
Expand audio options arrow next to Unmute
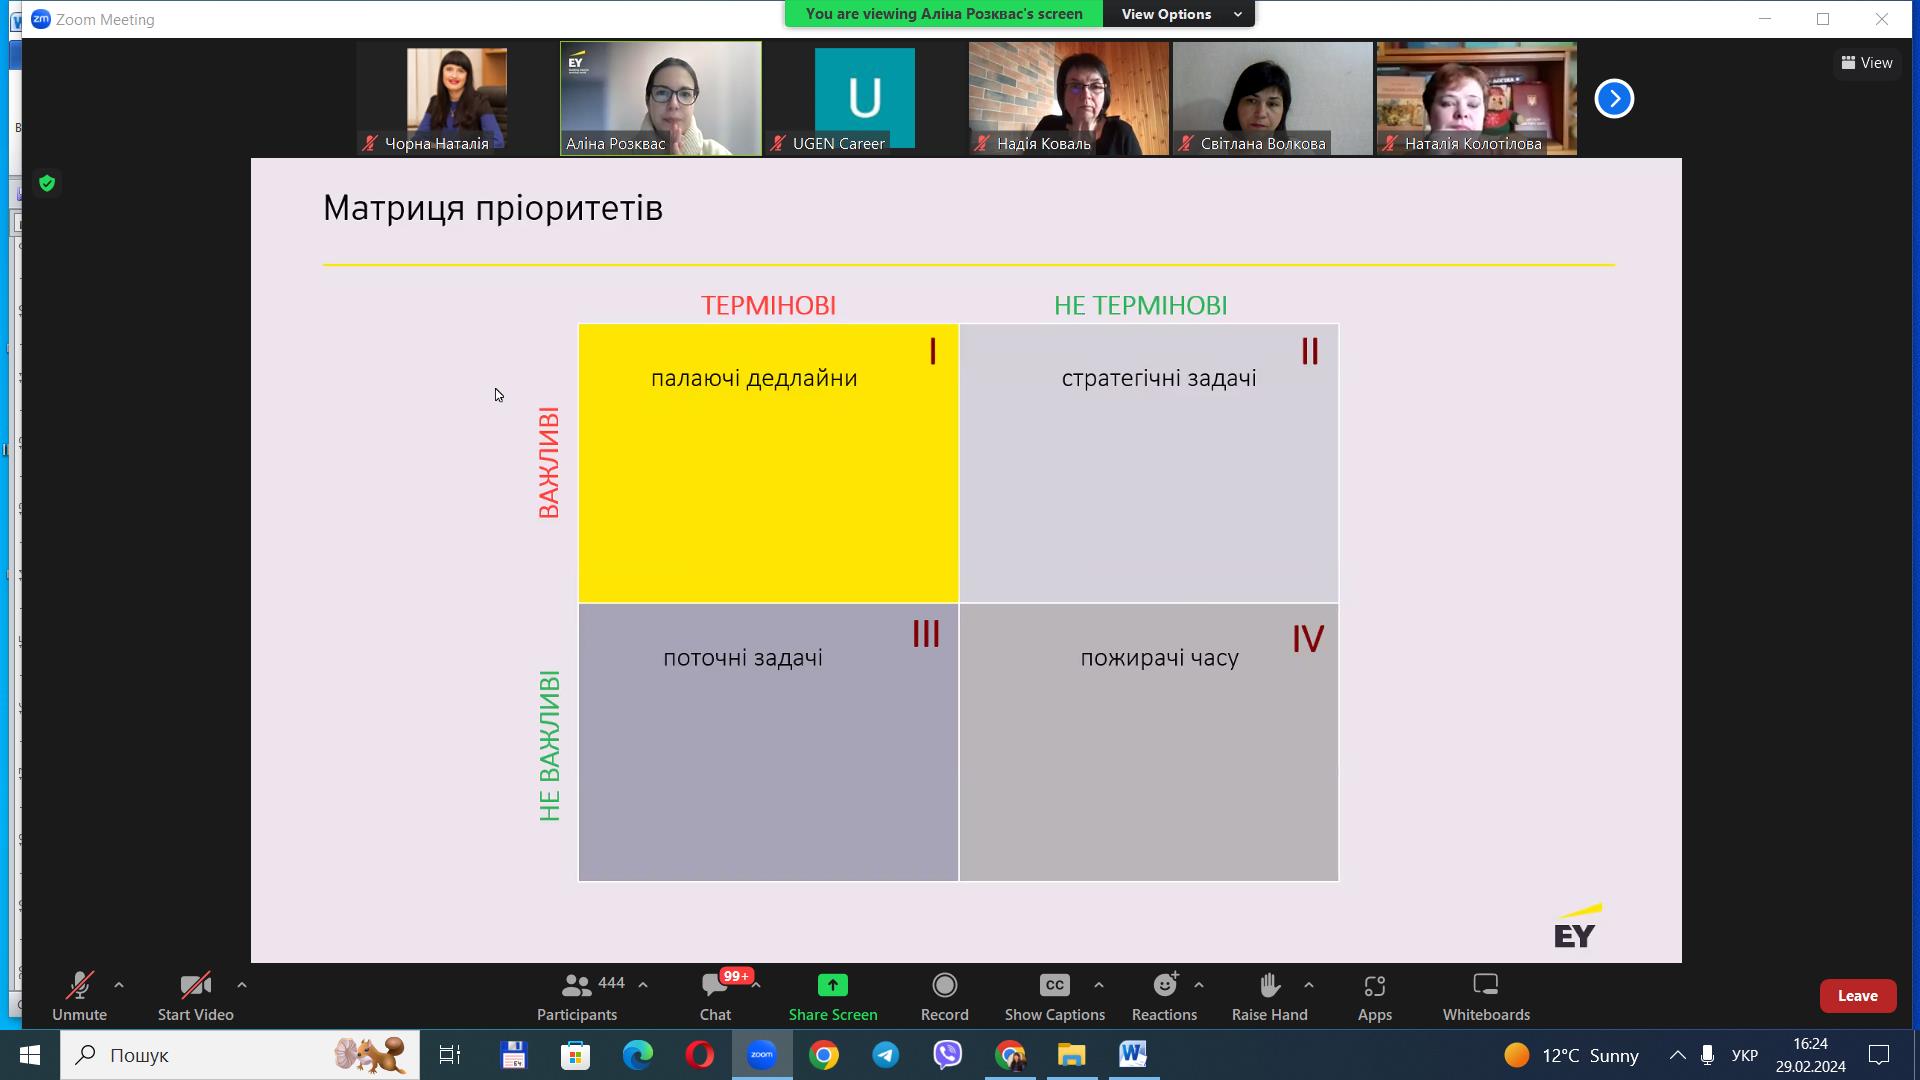coord(119,985)
